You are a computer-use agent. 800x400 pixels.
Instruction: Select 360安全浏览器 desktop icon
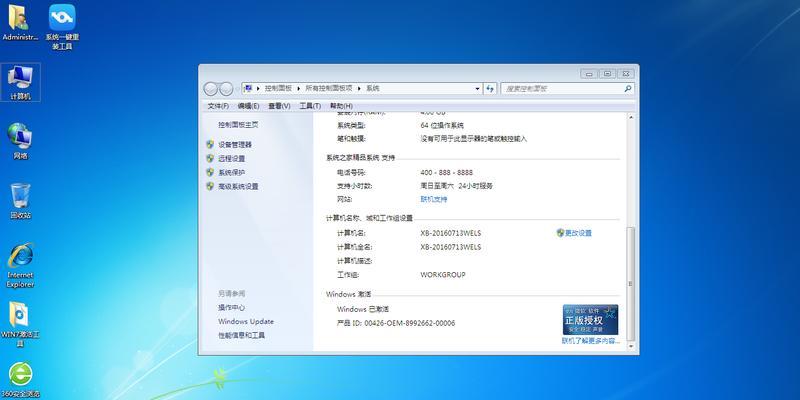pos(20,380)
